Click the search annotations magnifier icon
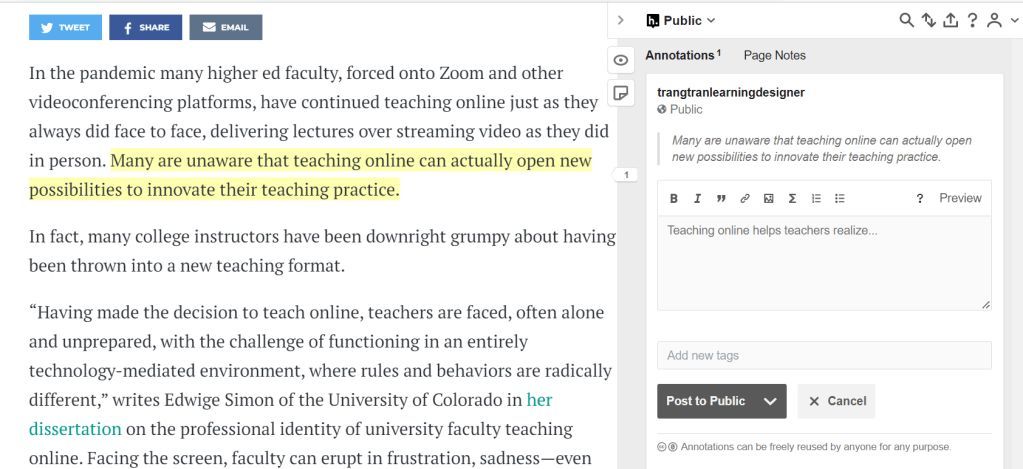Viewport: 1023px width, 469px height. tap(907, 20)
